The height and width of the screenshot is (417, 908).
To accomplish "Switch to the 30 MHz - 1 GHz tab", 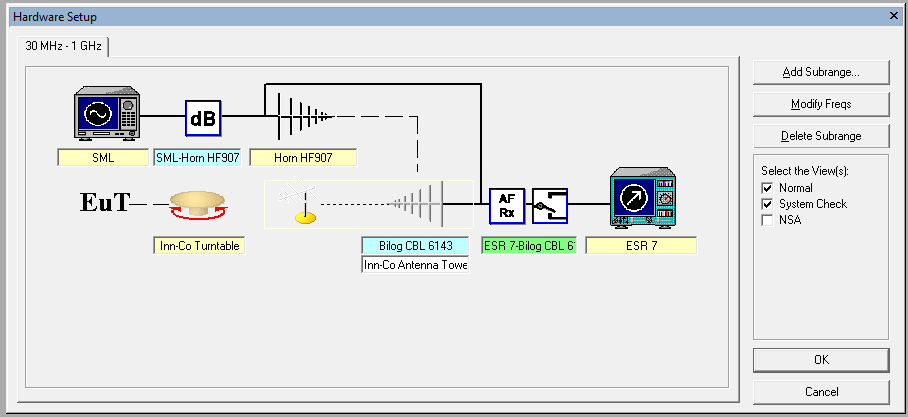I will 64,46.
